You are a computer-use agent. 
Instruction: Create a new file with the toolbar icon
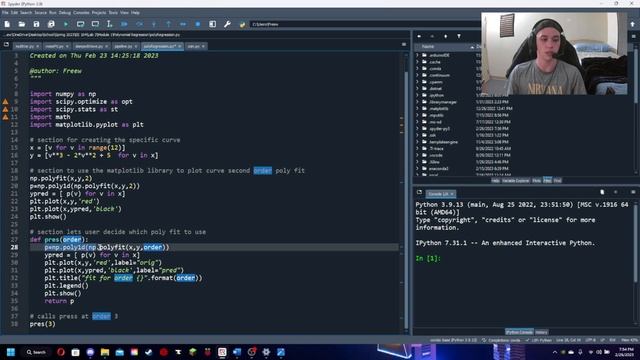coord(7,24)
